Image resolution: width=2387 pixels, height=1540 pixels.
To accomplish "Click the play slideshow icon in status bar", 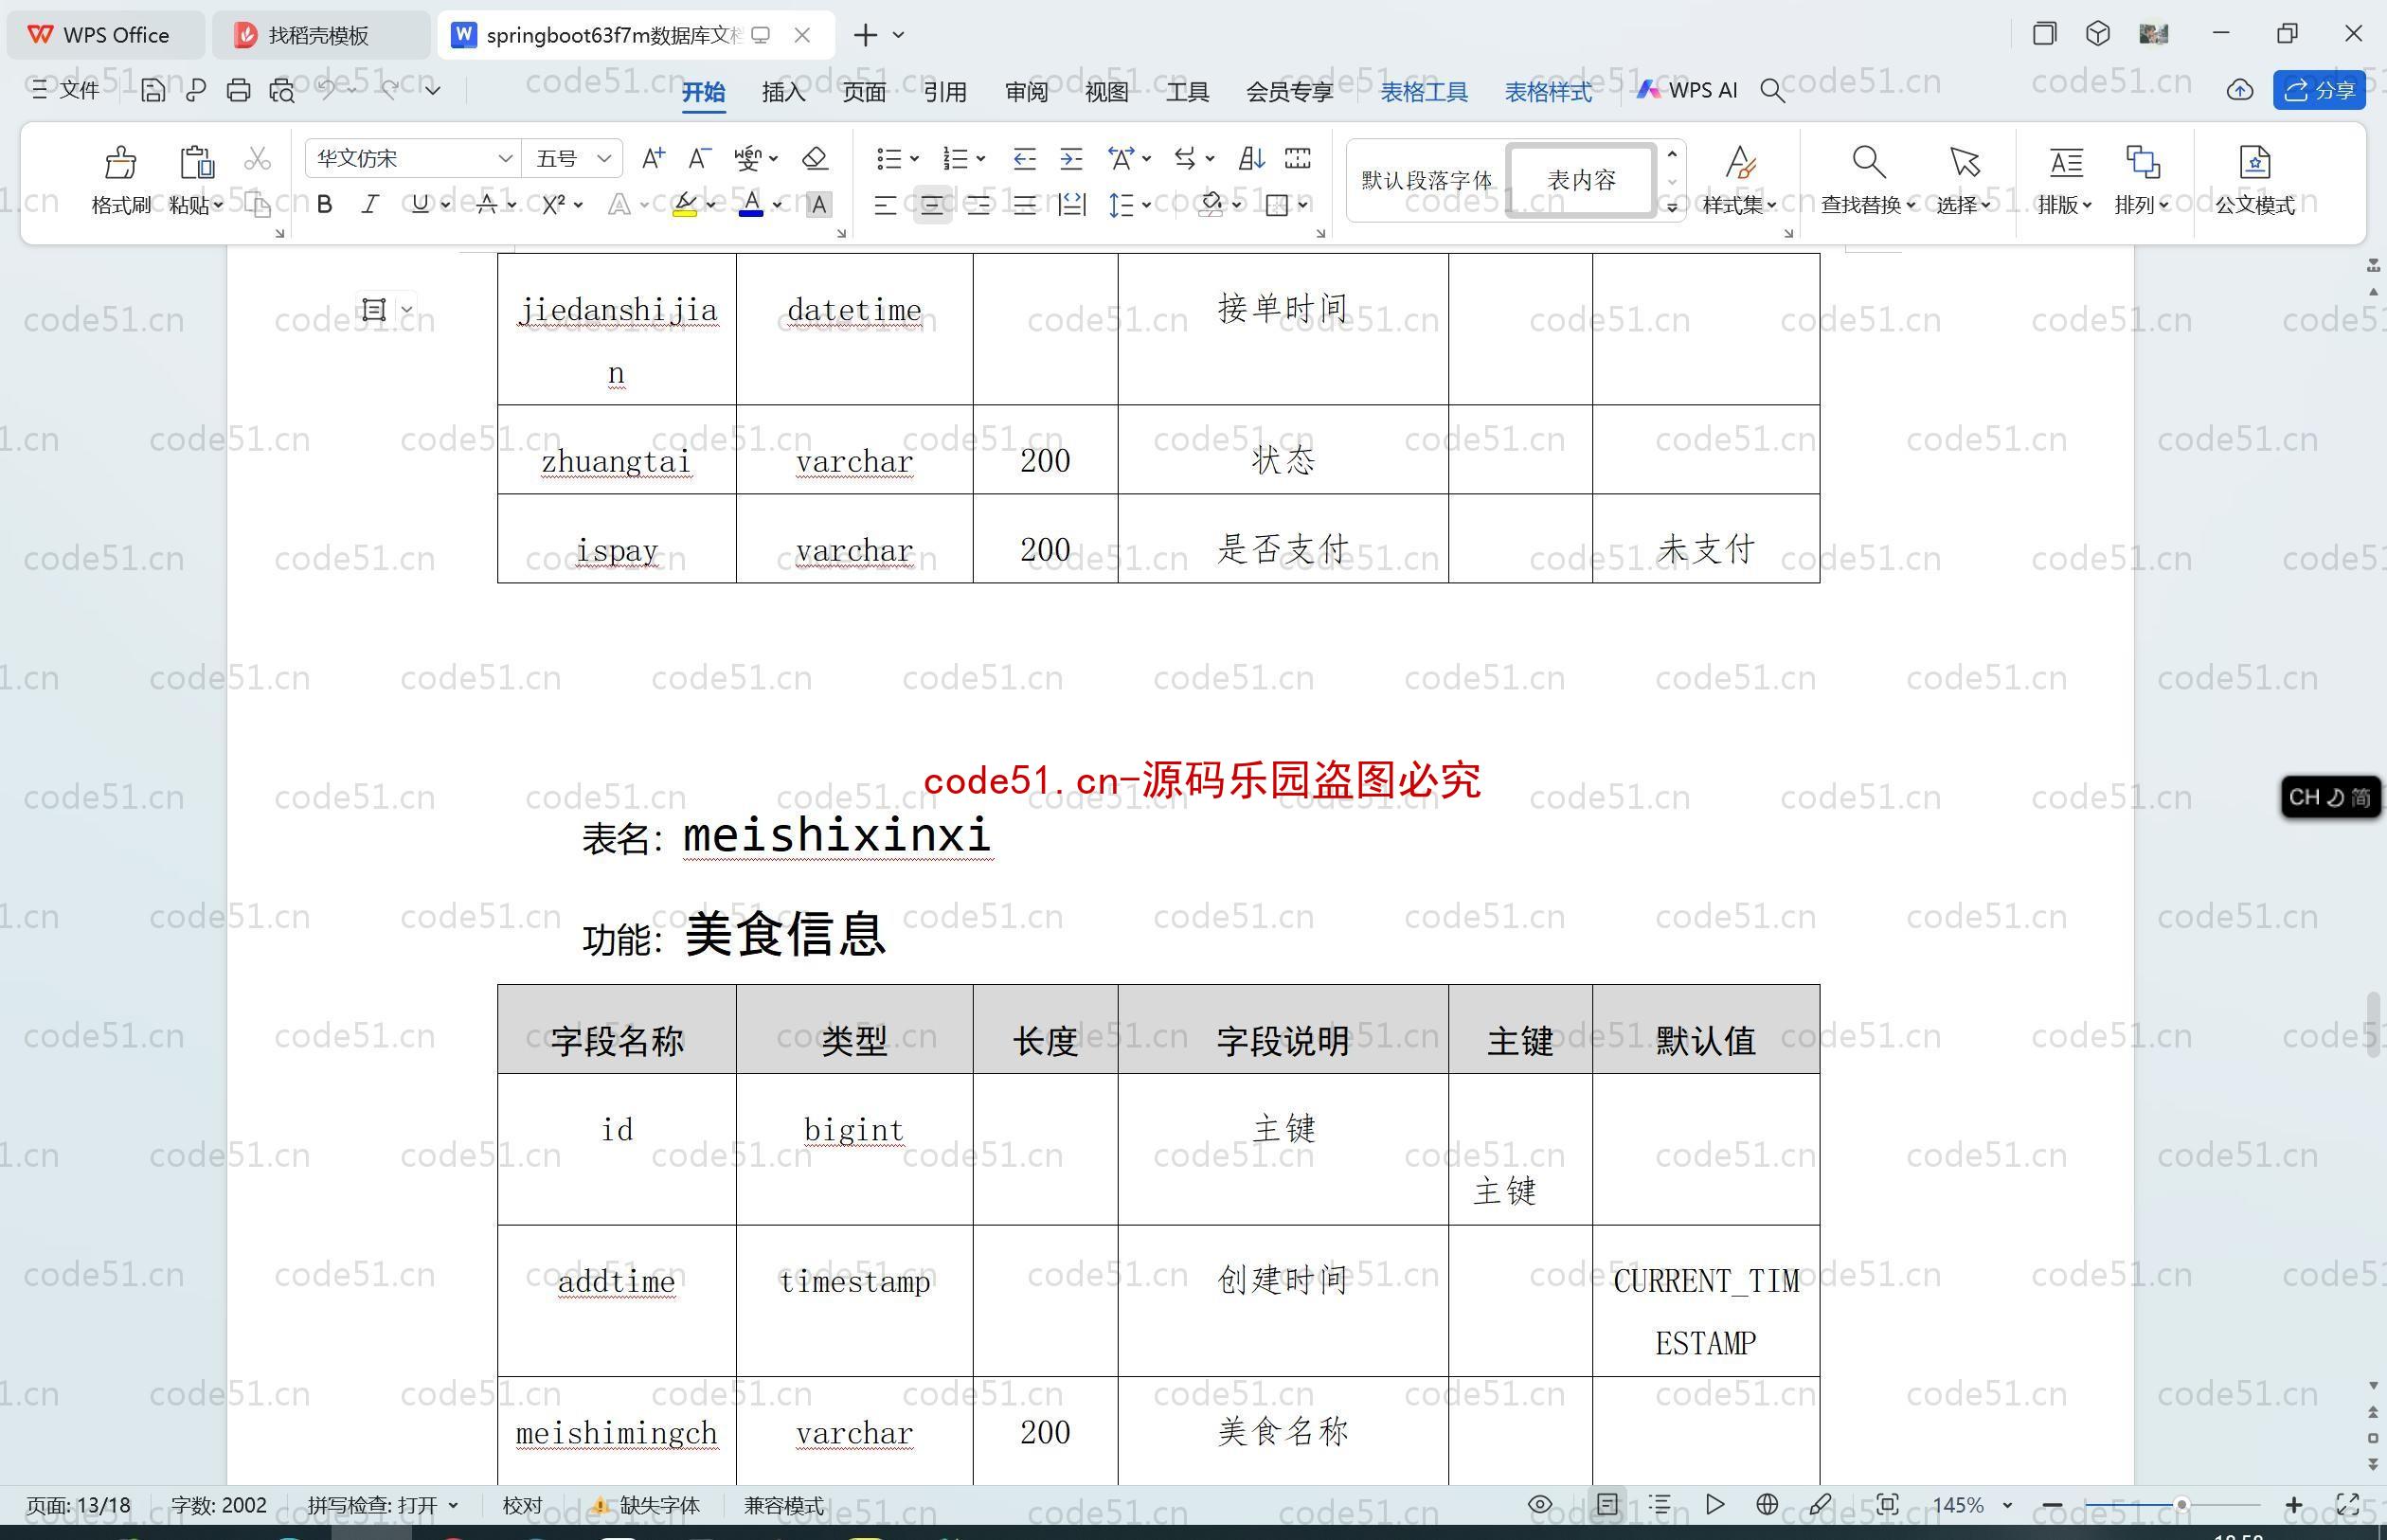I will (1715, 1504).
